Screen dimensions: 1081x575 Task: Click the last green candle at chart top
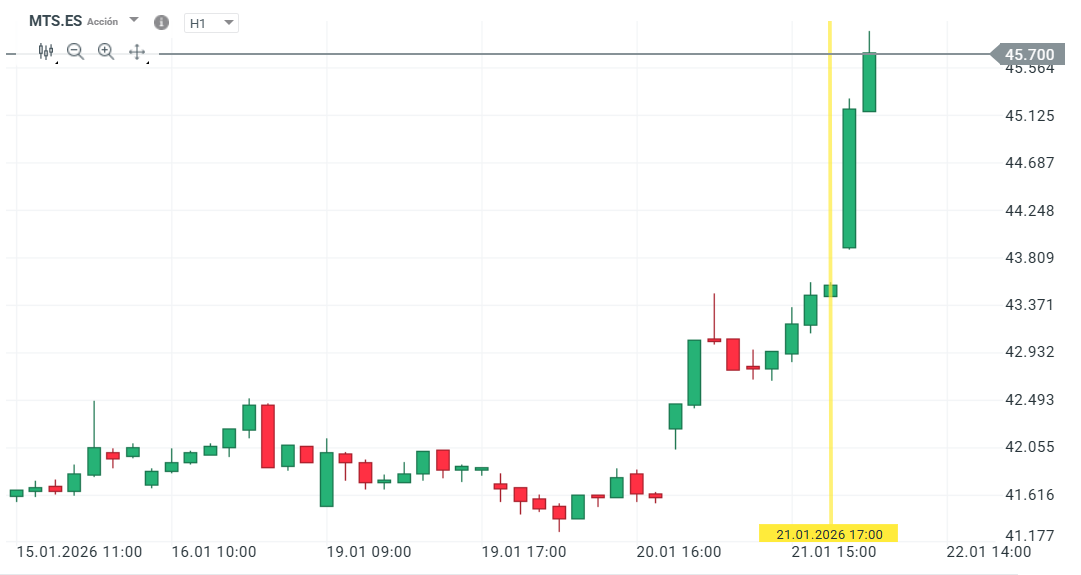pyautogui.click(x=869, y=82)
